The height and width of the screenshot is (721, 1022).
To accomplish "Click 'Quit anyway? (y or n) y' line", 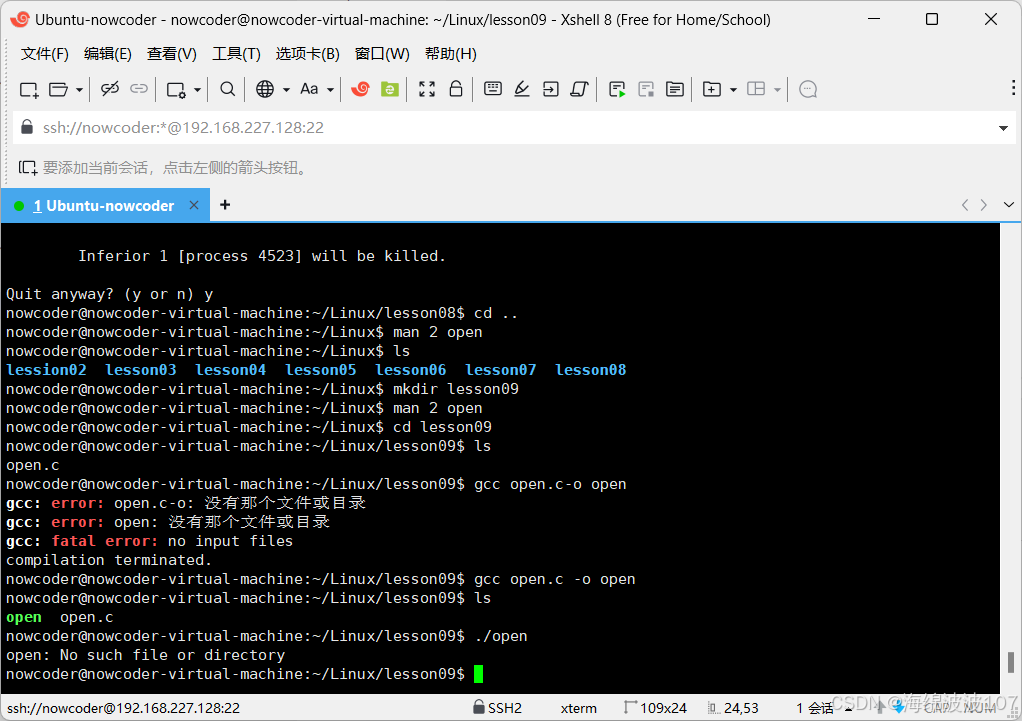I will click(x=110, y=294).
